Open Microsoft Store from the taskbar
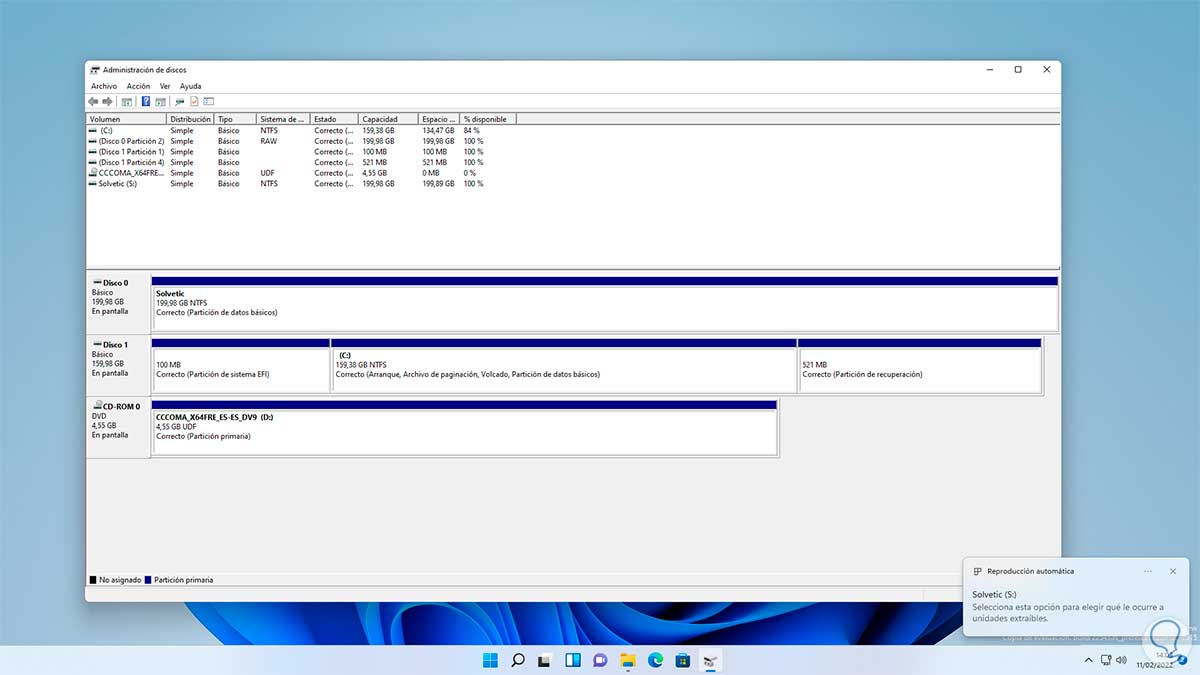This screenshot has height=675, width=1200. (x=682, y=660)
